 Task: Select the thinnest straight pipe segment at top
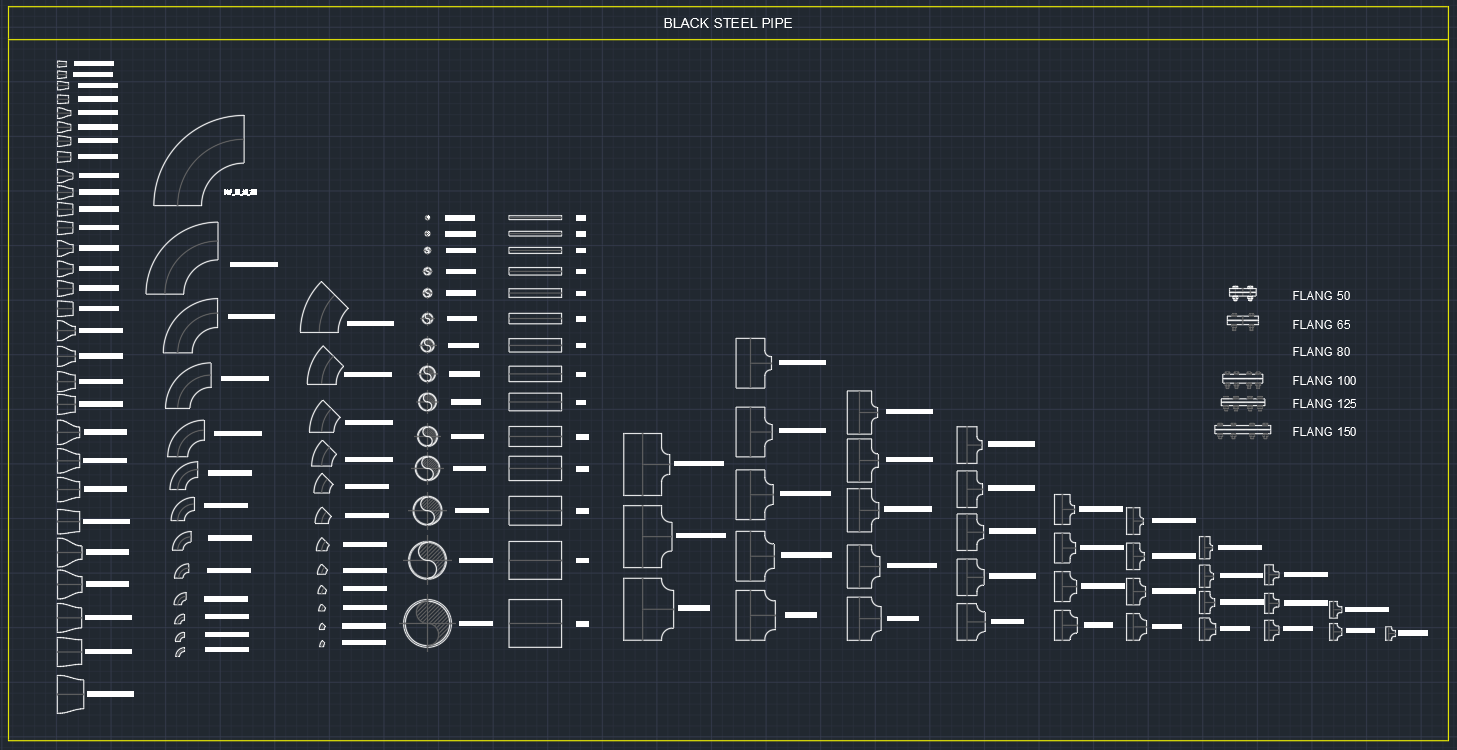pyautogui.click(x=535, y=217)
